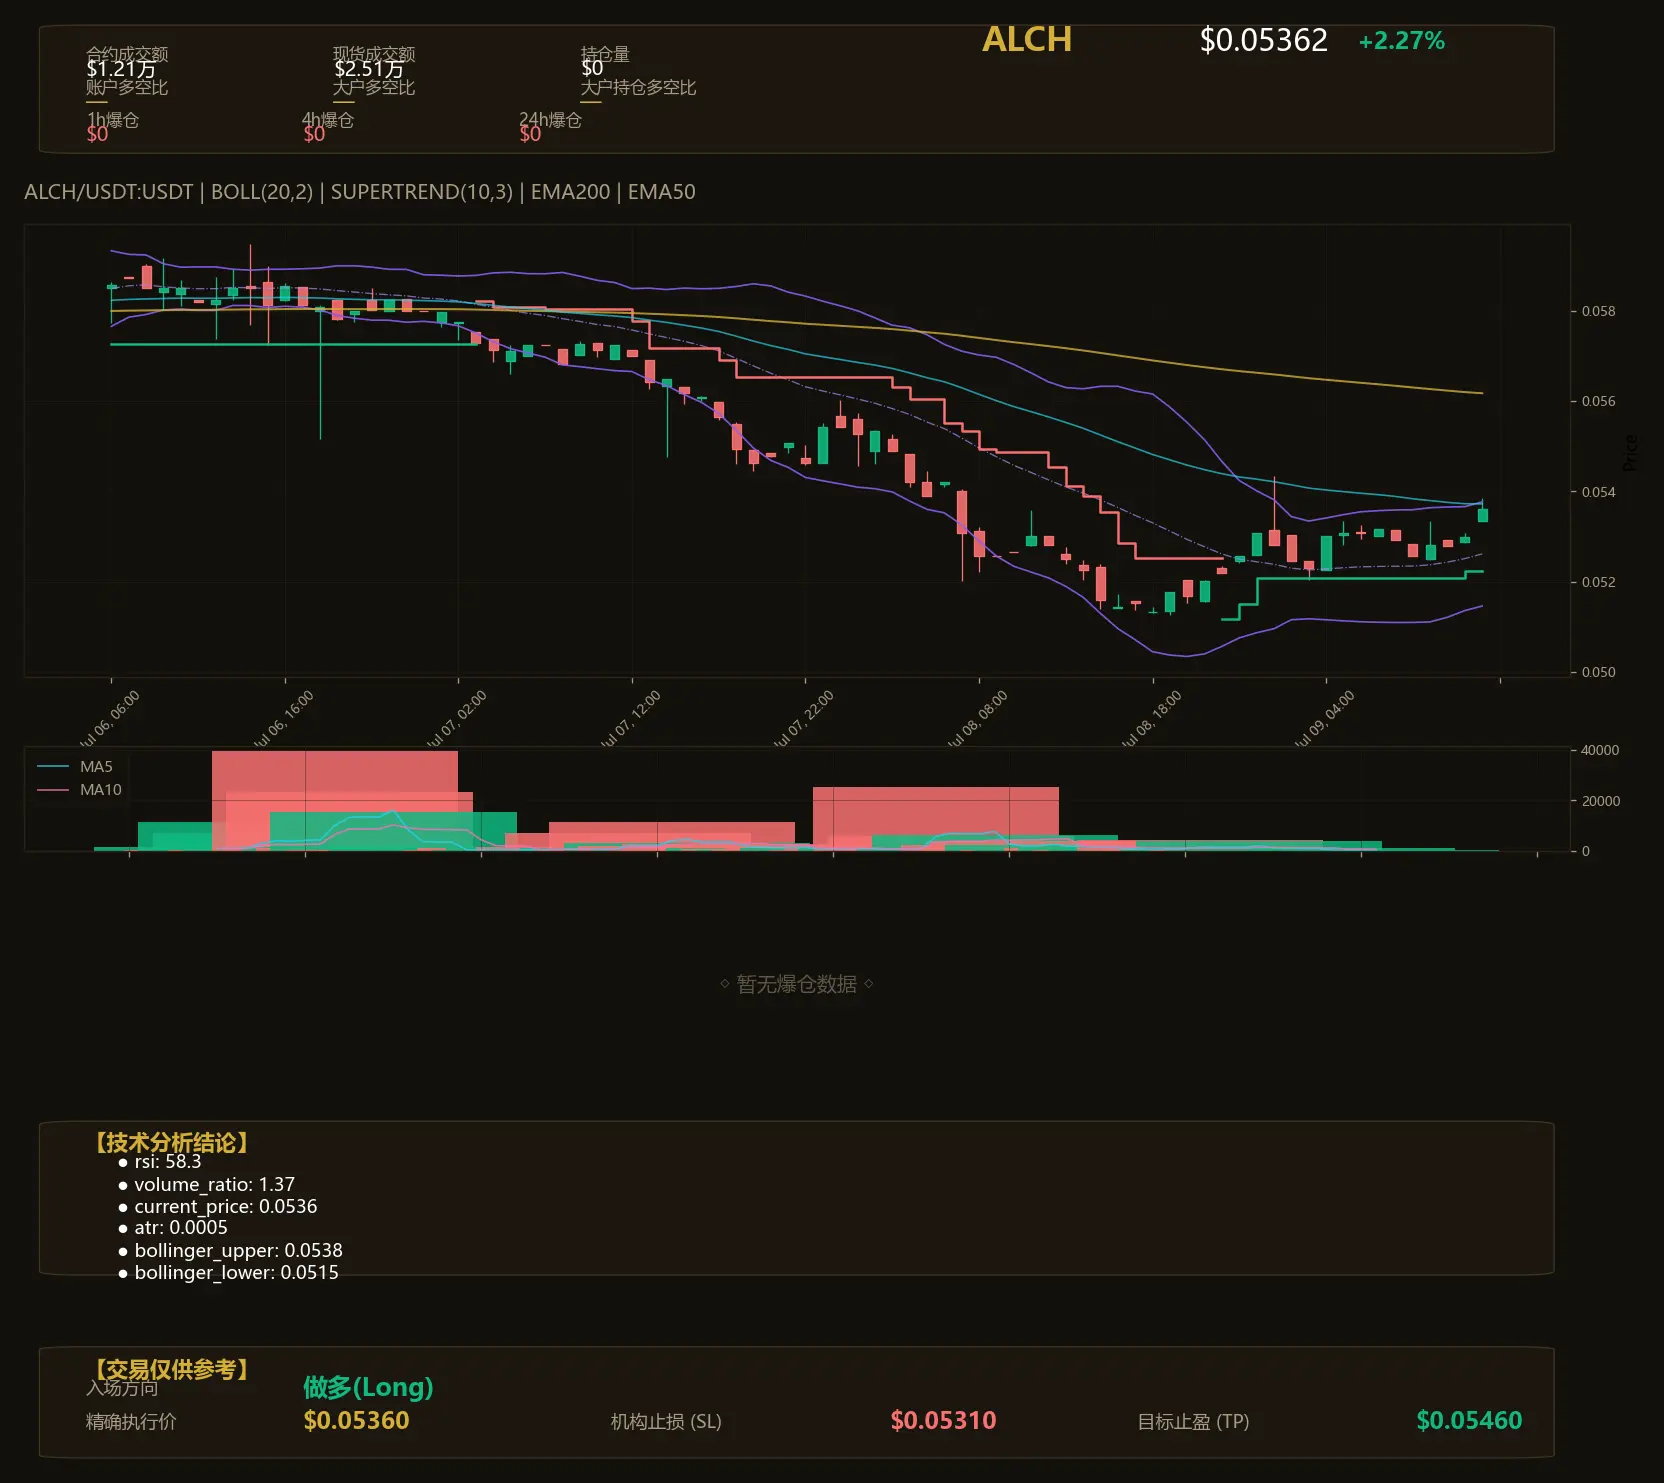Click the 做多(Long) direction value

(x=368, y=1387)
